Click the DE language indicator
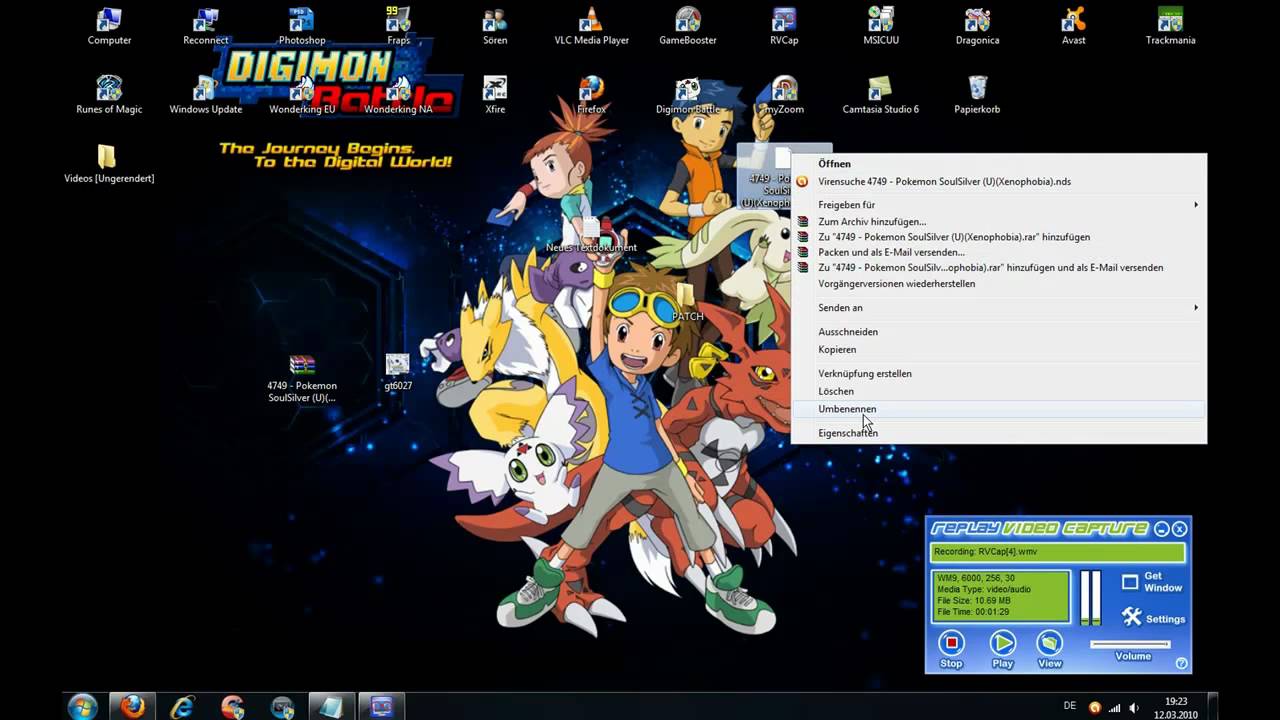This screenshot has height=720, width=1280. (1070, 706)
